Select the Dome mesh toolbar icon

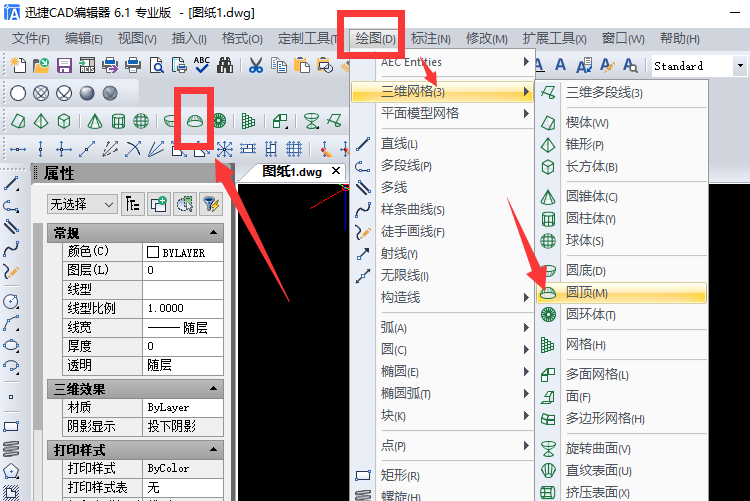[195, 121]
